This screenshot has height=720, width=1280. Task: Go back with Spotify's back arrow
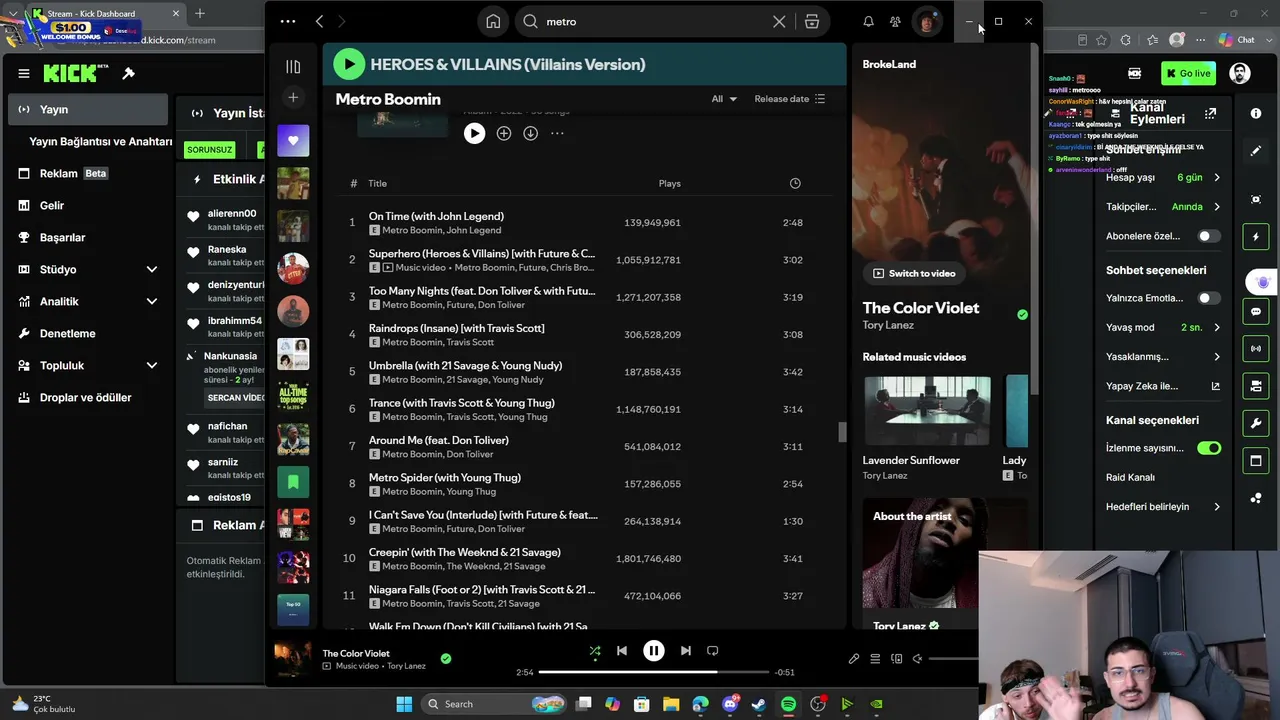pyautogui.click(x=319, y=21)
